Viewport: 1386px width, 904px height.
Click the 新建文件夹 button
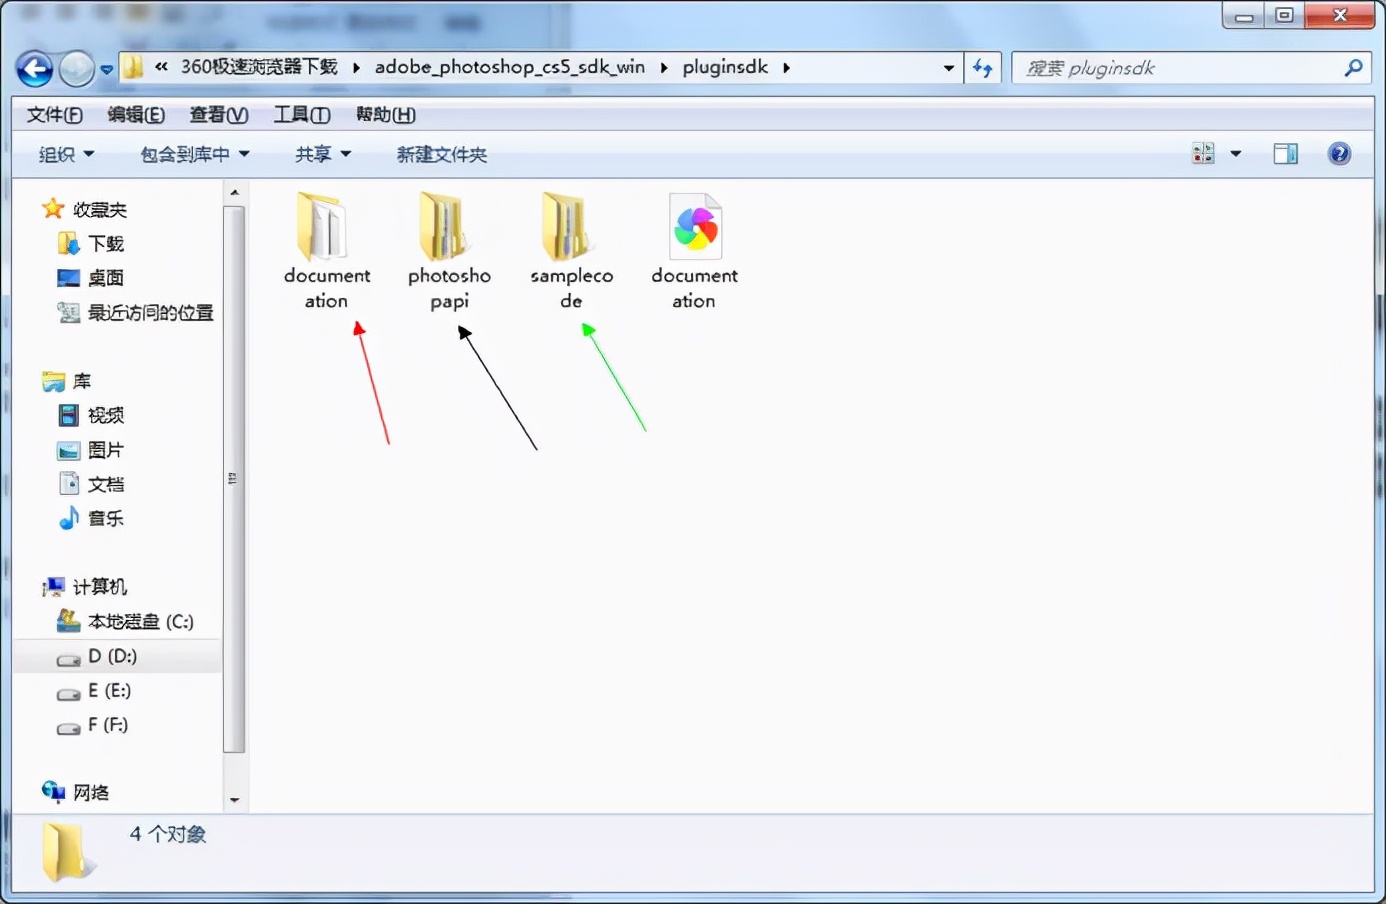click(442, 154)
